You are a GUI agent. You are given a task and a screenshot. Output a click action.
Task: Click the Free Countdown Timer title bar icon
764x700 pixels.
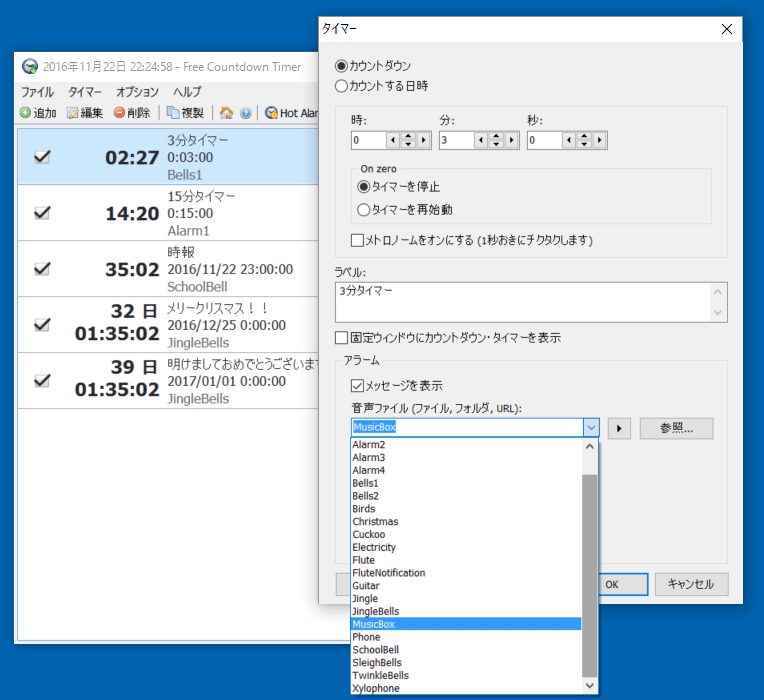(30, 66)
